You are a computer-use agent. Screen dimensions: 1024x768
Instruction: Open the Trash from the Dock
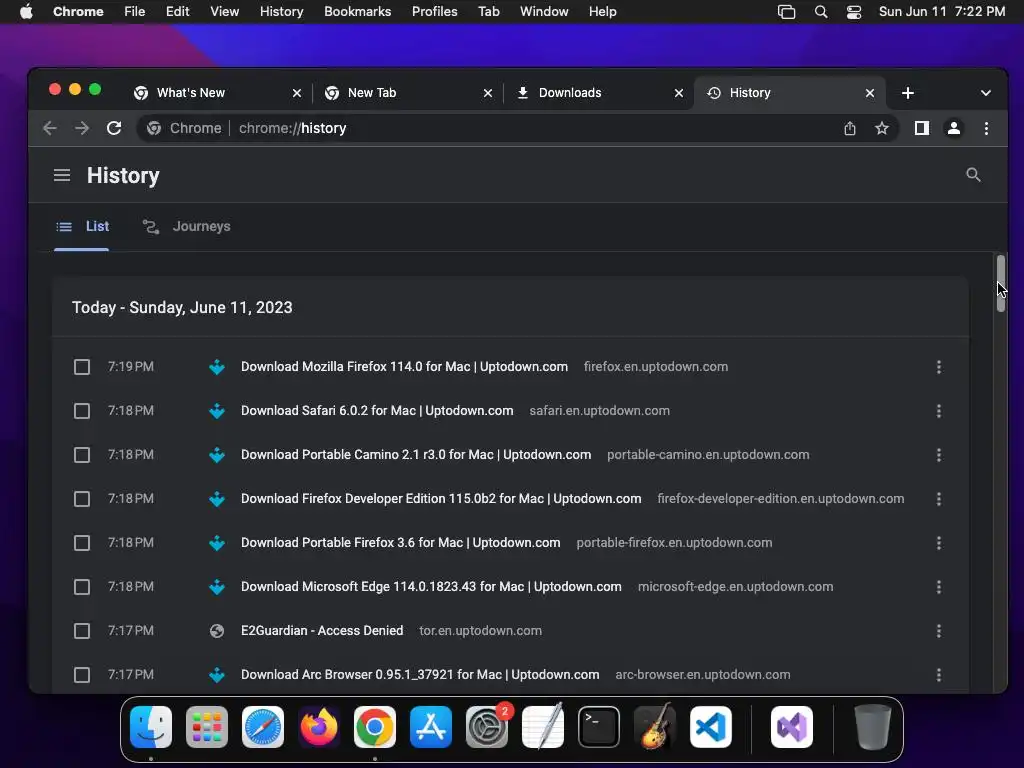coord(872,727)
